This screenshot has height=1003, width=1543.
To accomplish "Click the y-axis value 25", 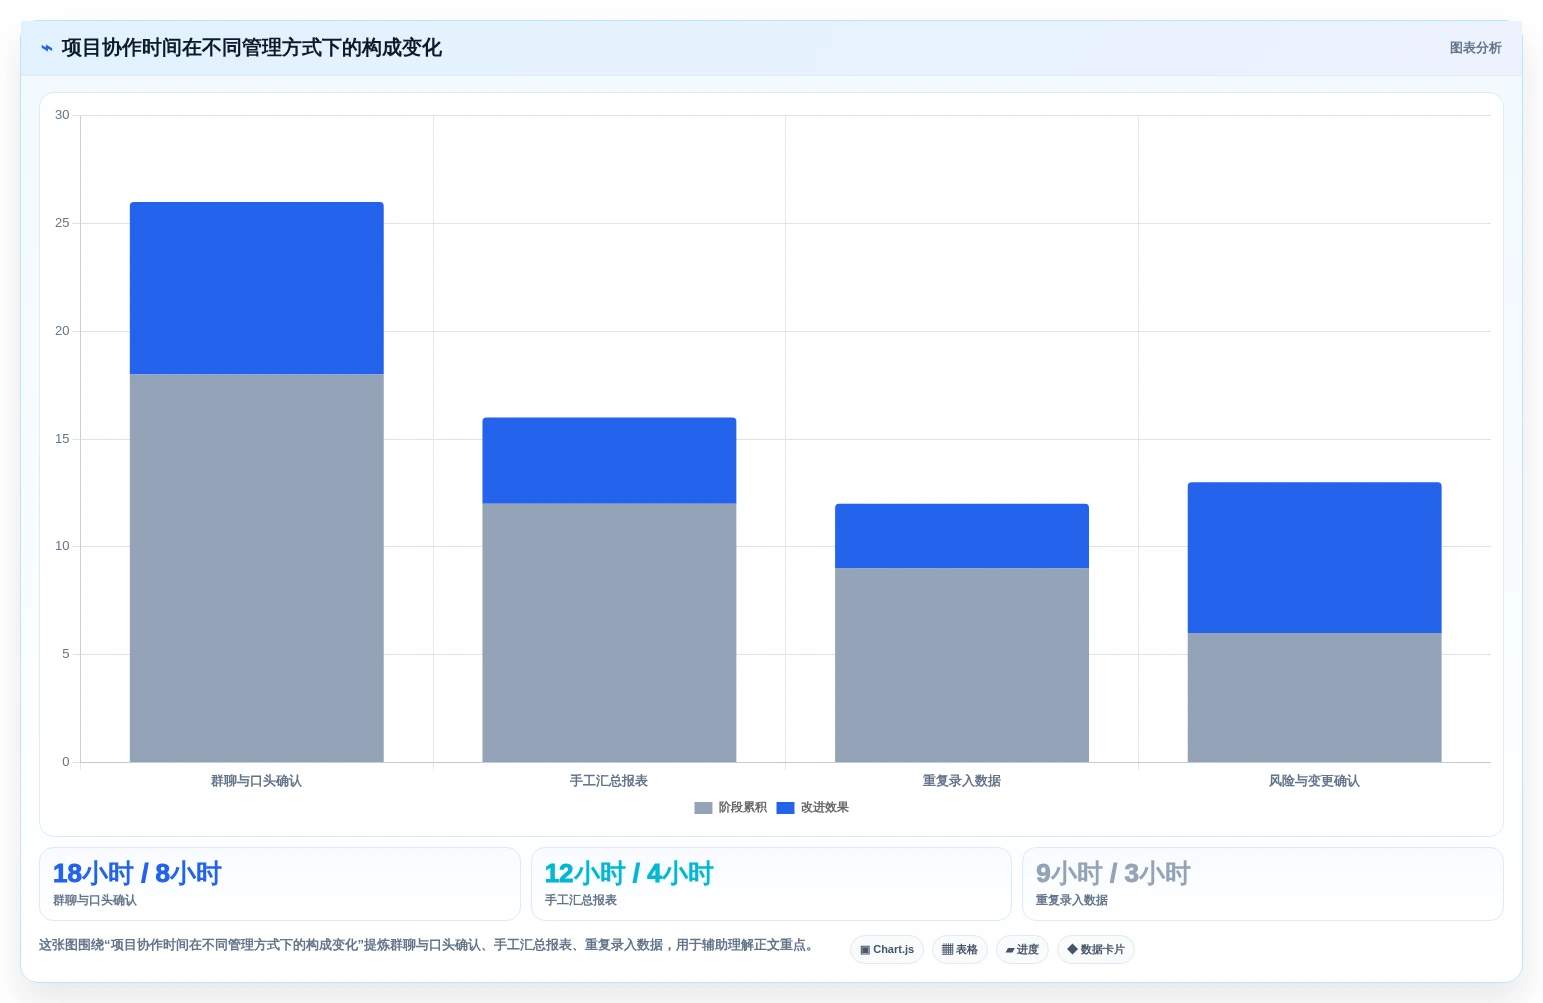I will click(x=62, y=223).
